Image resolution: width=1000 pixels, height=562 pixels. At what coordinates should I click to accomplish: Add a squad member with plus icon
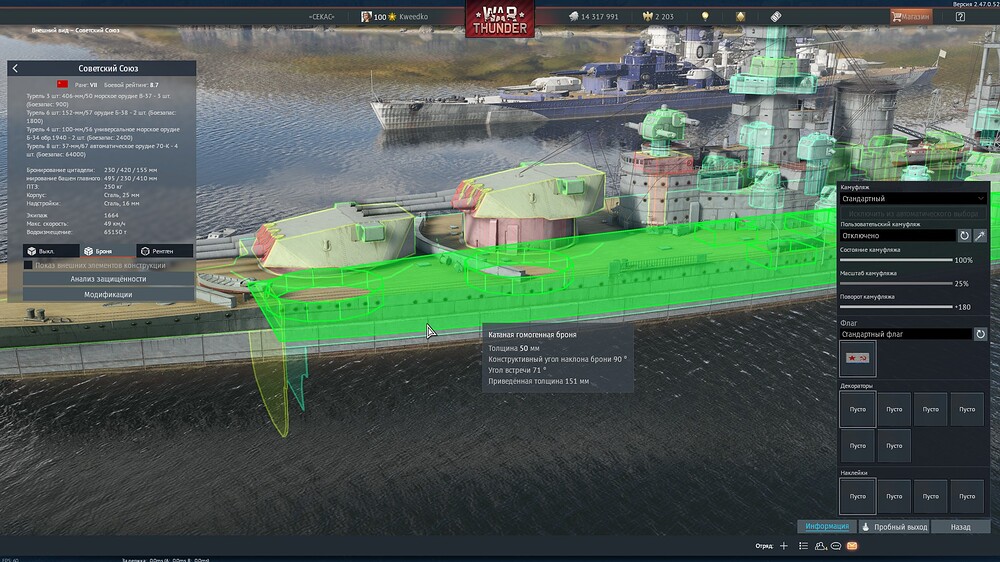pos(784,546)
